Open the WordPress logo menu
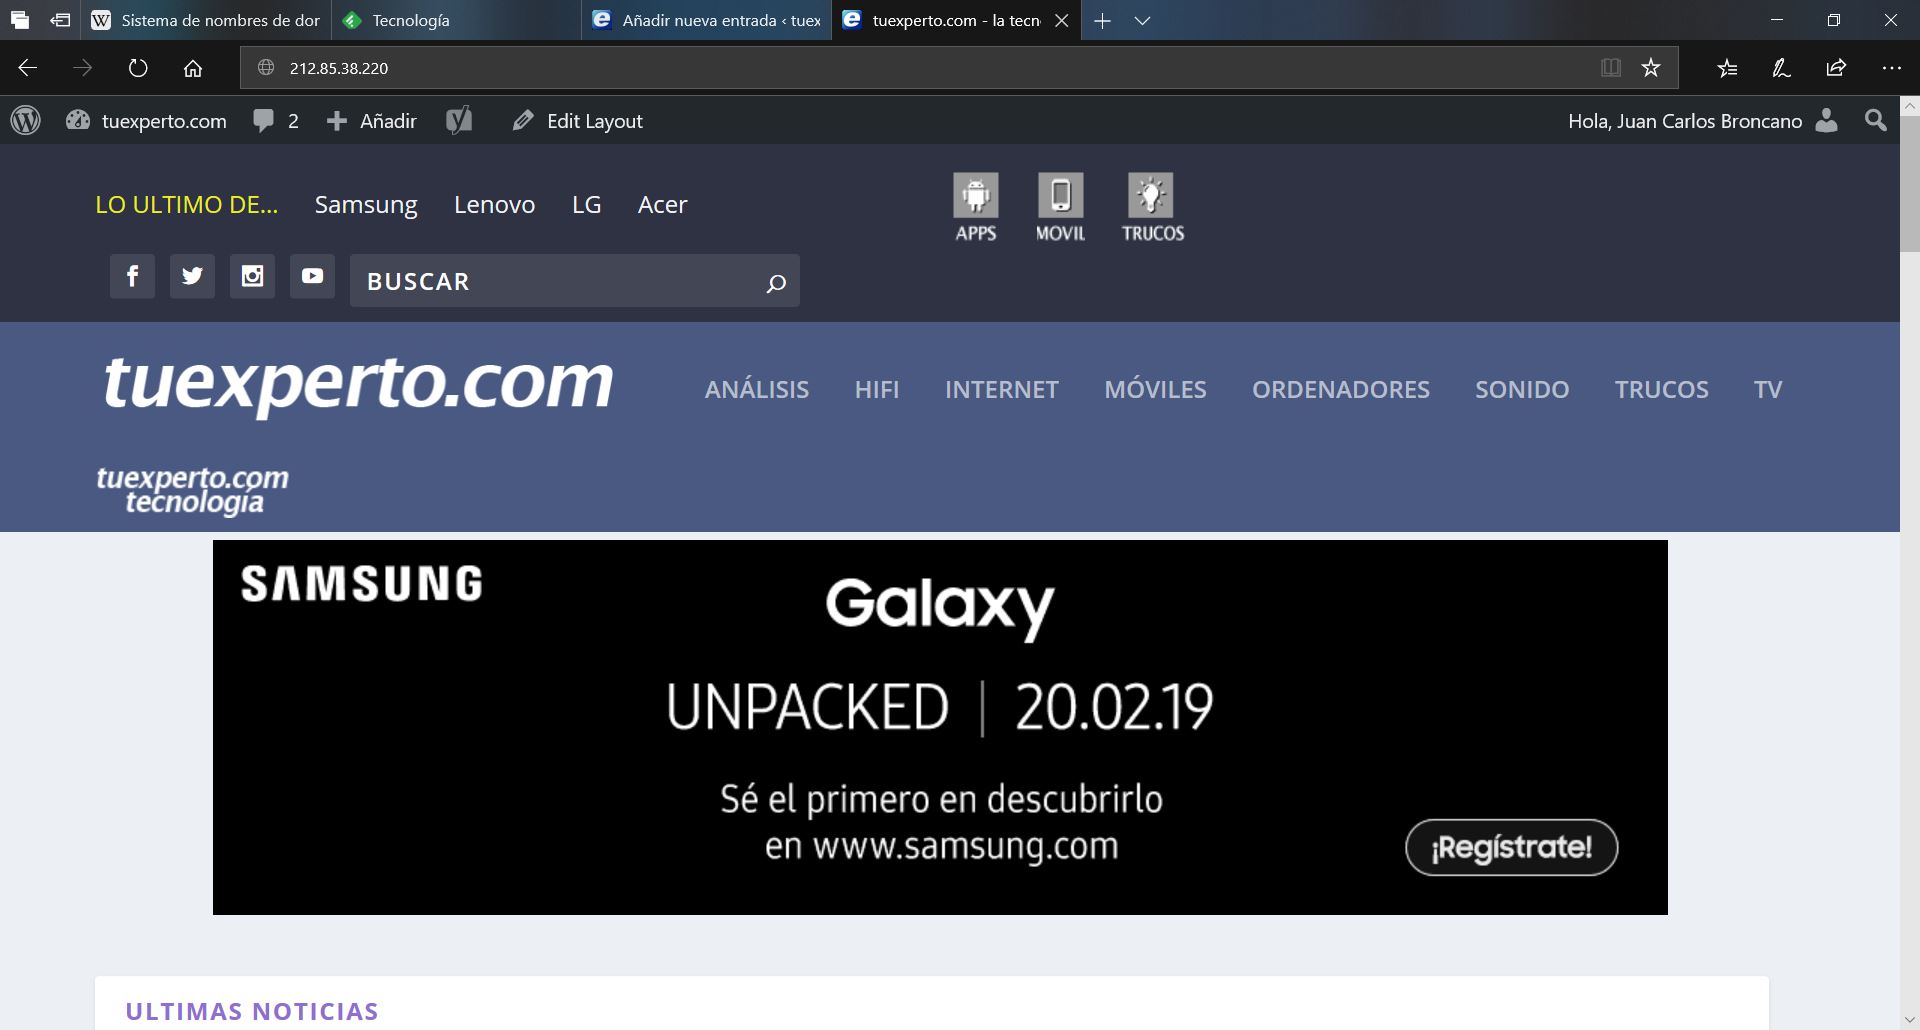1920x1030 pixels. 25,121
